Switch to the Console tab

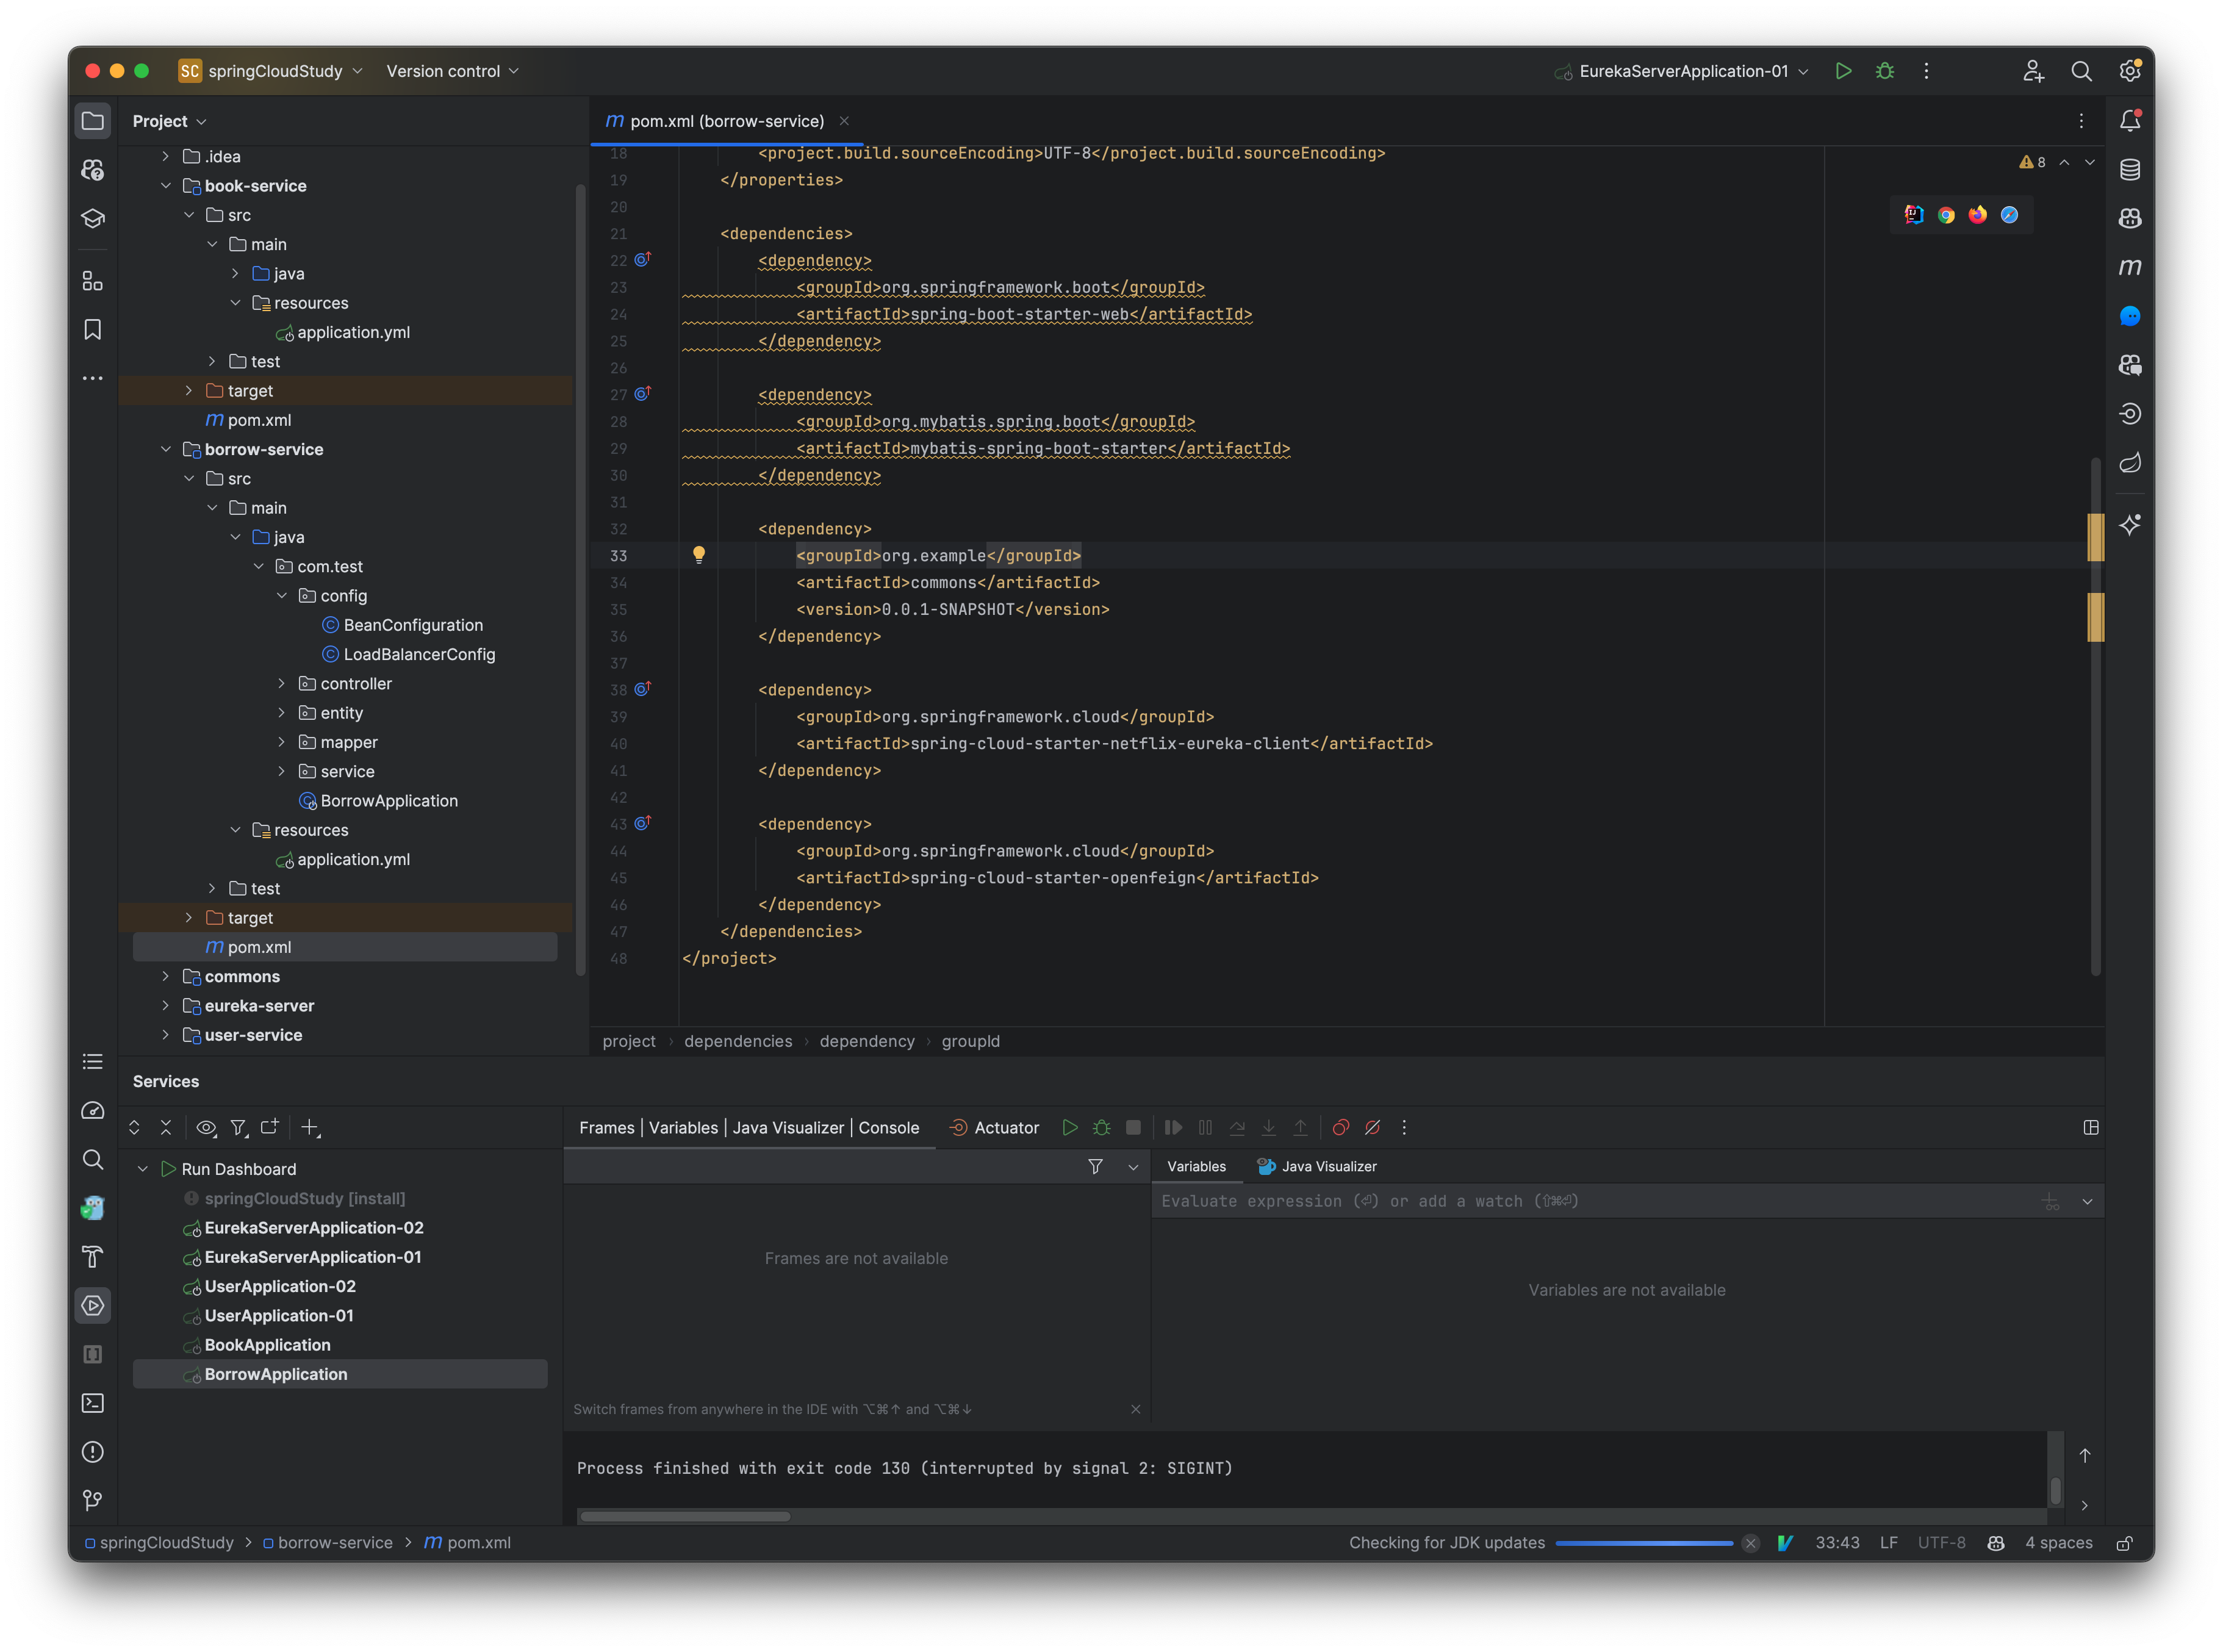pyautogui.click(x=888, y=1127)
